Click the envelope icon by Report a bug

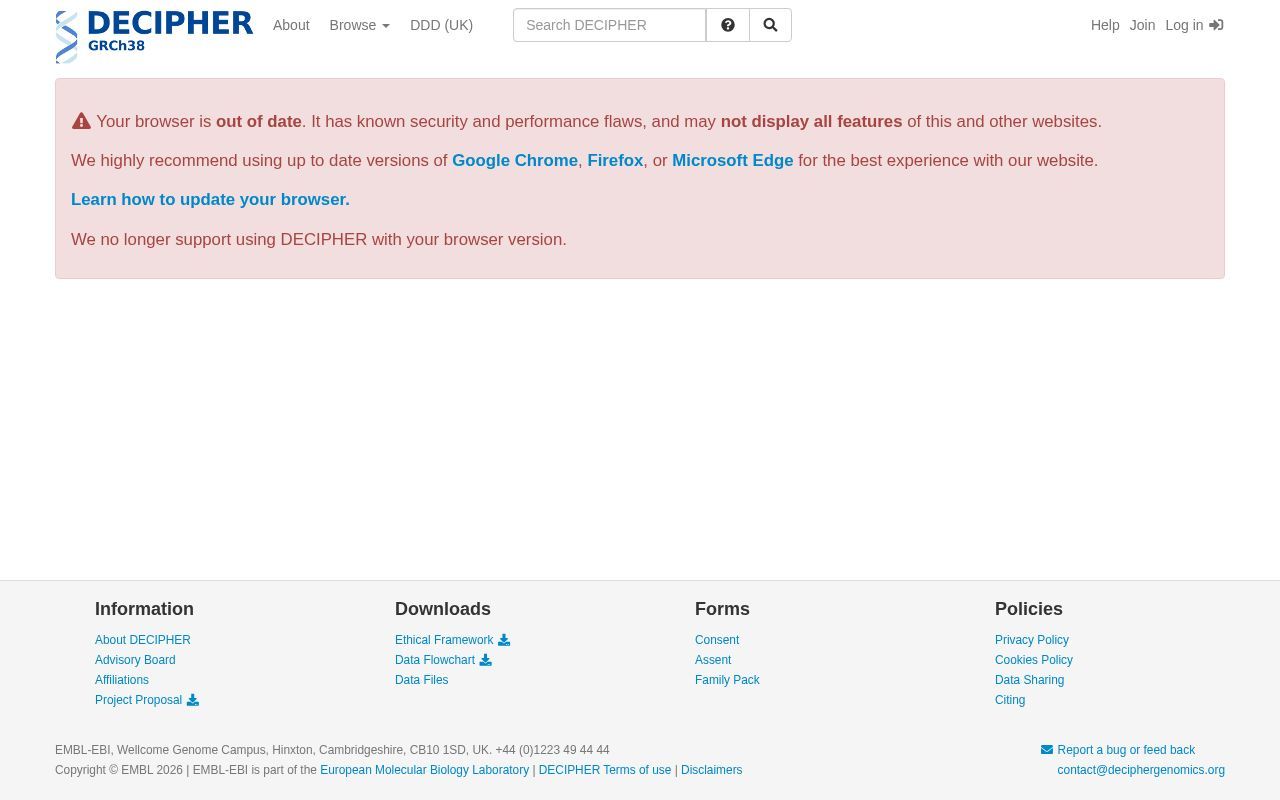[1047, 750]
